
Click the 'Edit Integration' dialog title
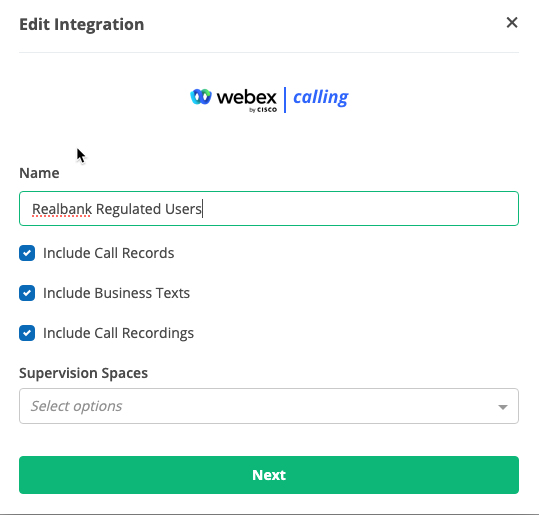pyautogui.click(x=82, y=24)
